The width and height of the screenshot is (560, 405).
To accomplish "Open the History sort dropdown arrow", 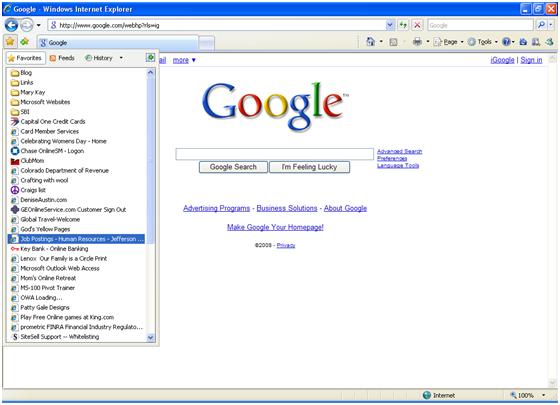I will pyautogui.click(x=121, y=58).
